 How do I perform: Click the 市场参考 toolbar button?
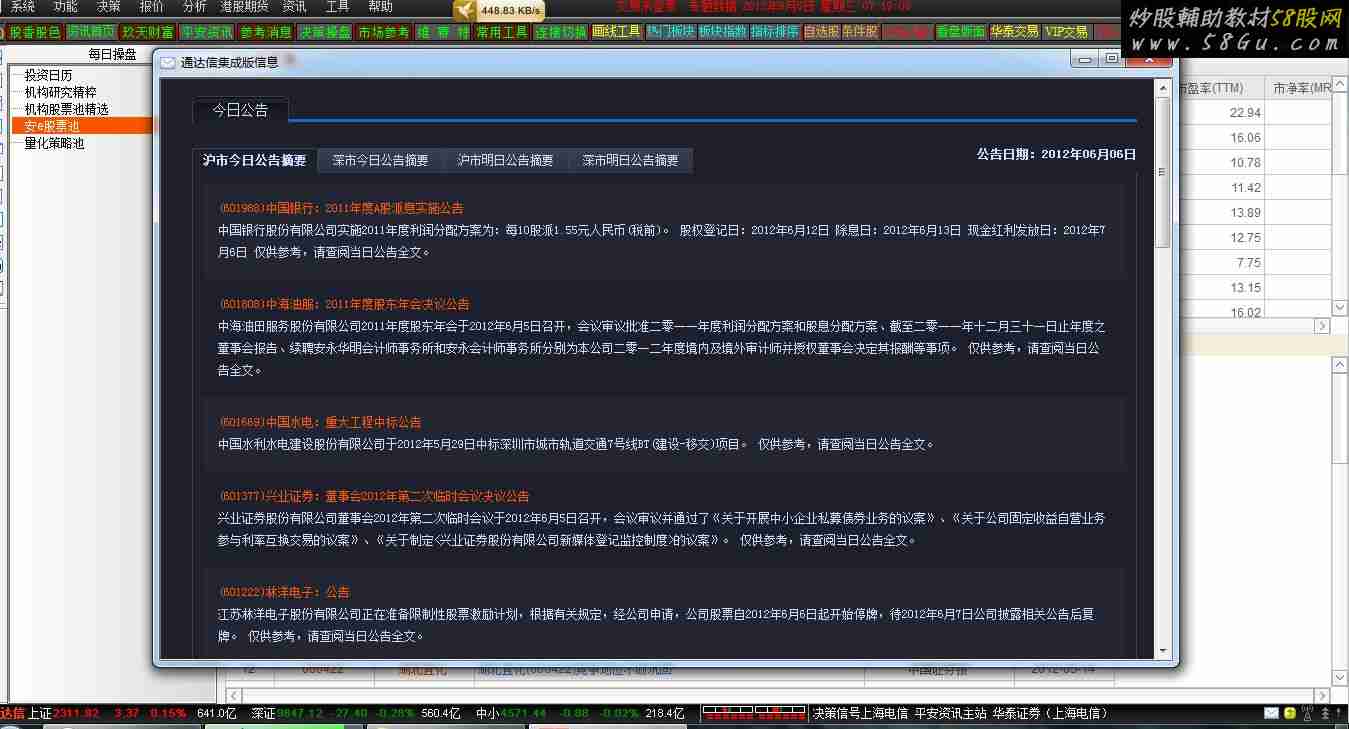pyautogui.click(x=384, y=32)
